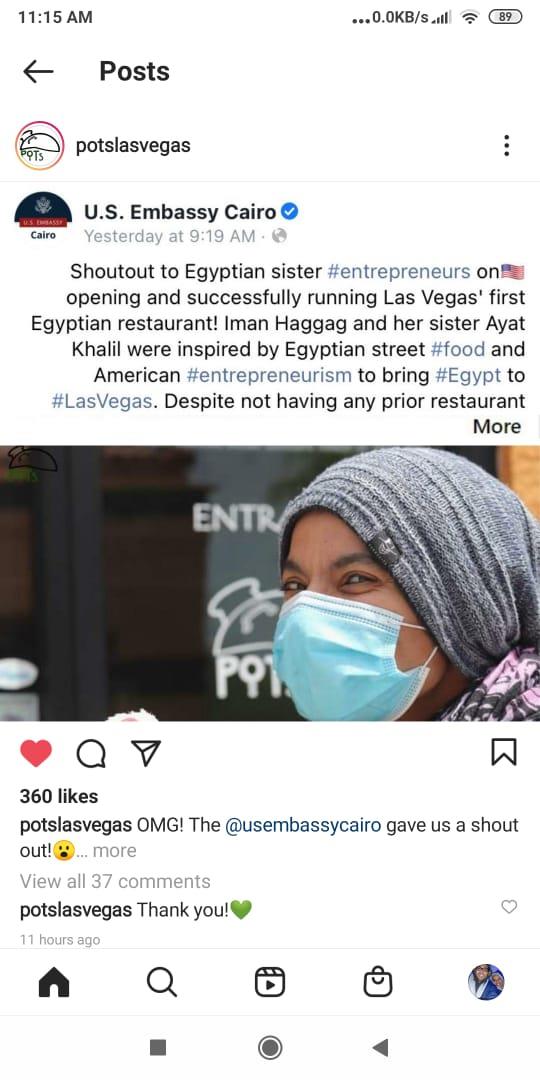
Task: Expand the caption with 'more'
Action: coord(114,851)
